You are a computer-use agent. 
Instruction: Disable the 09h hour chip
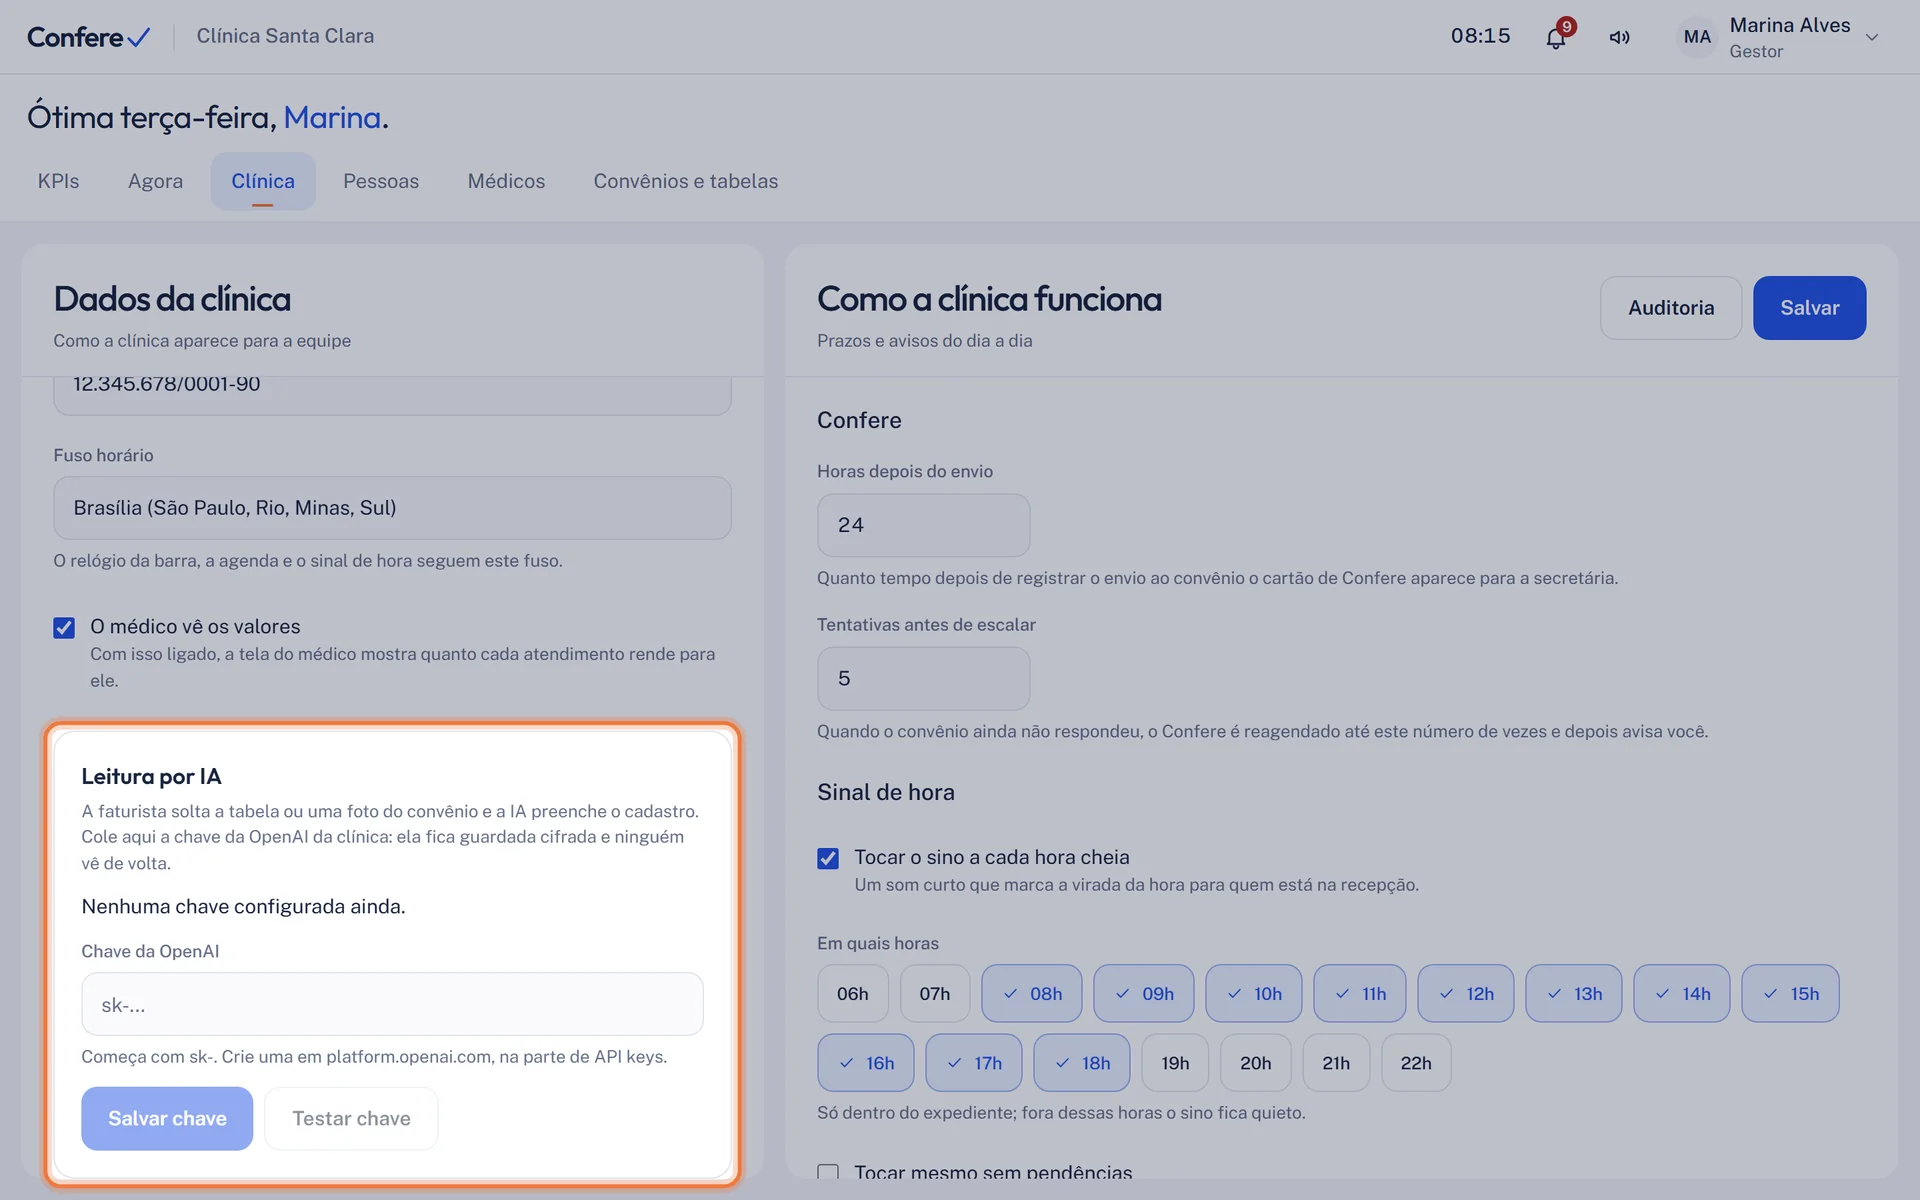coord(1144,993)
